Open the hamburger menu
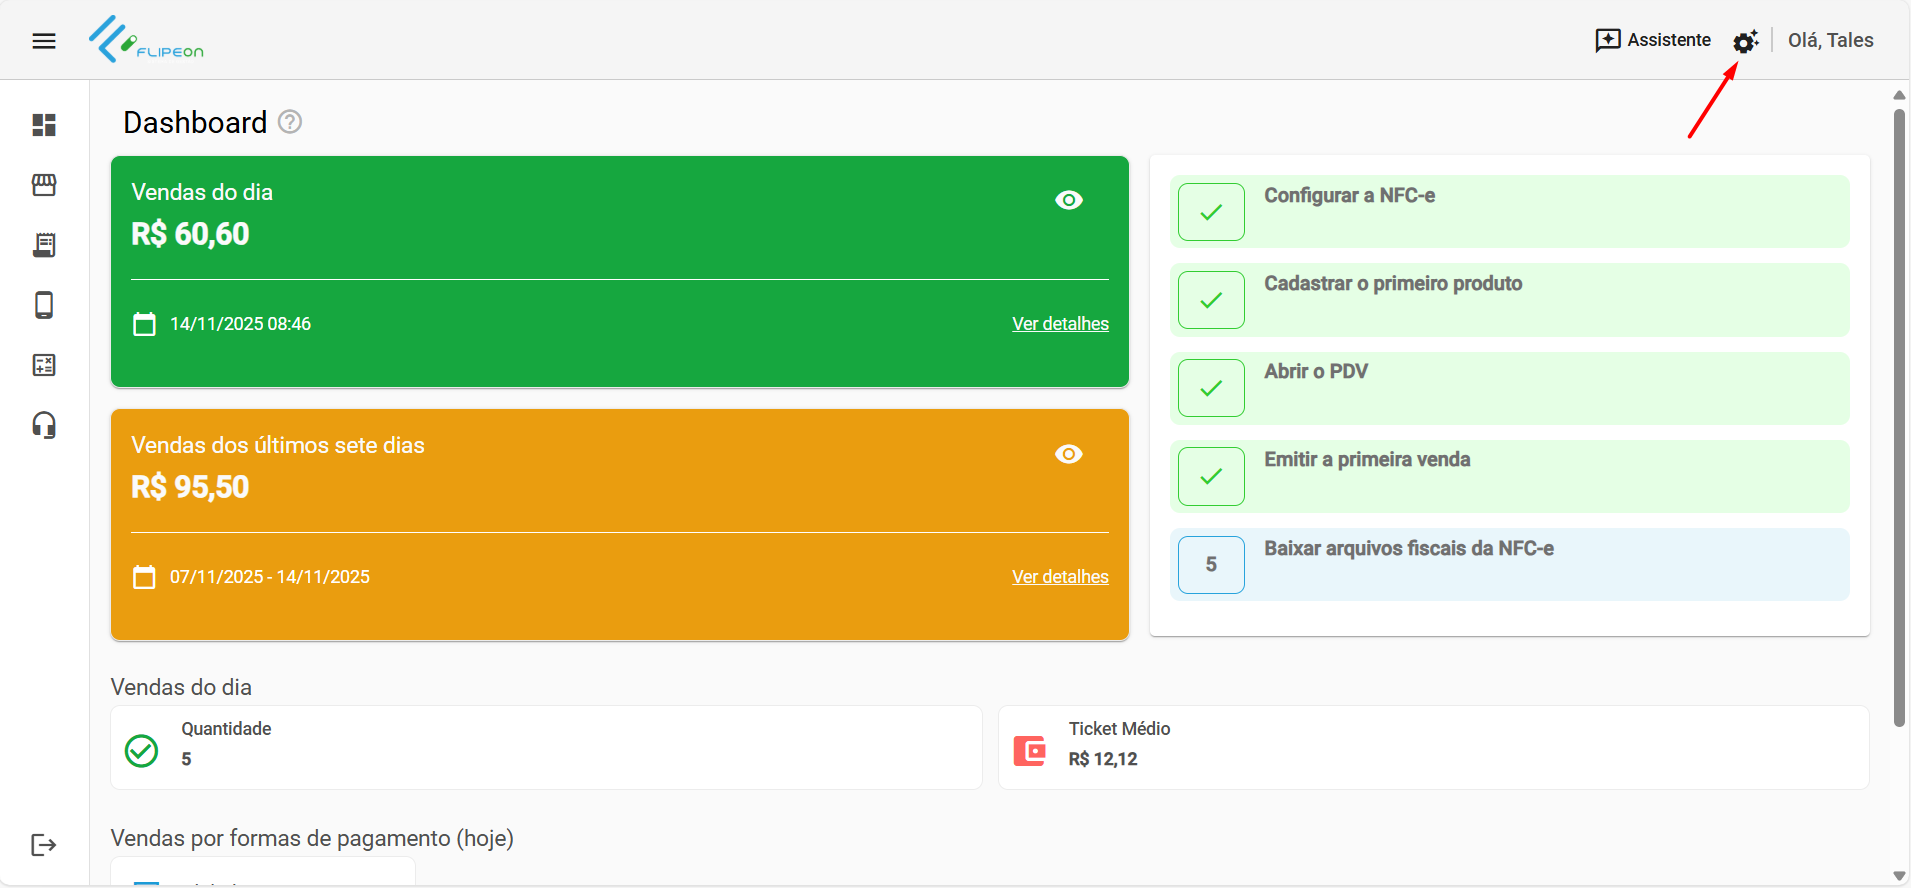The height and width of the screenshot is (888, 1911). [x=44, y=41]
